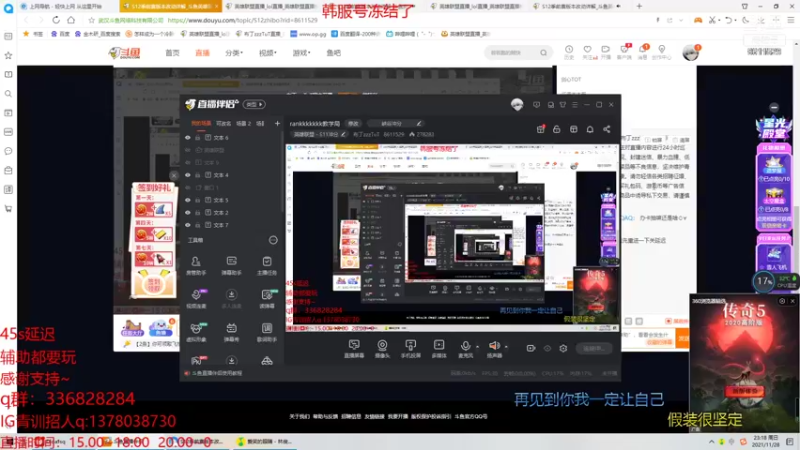Open the 房管助手 tool
Screen dimensions: 800x450
click(196, 266)
